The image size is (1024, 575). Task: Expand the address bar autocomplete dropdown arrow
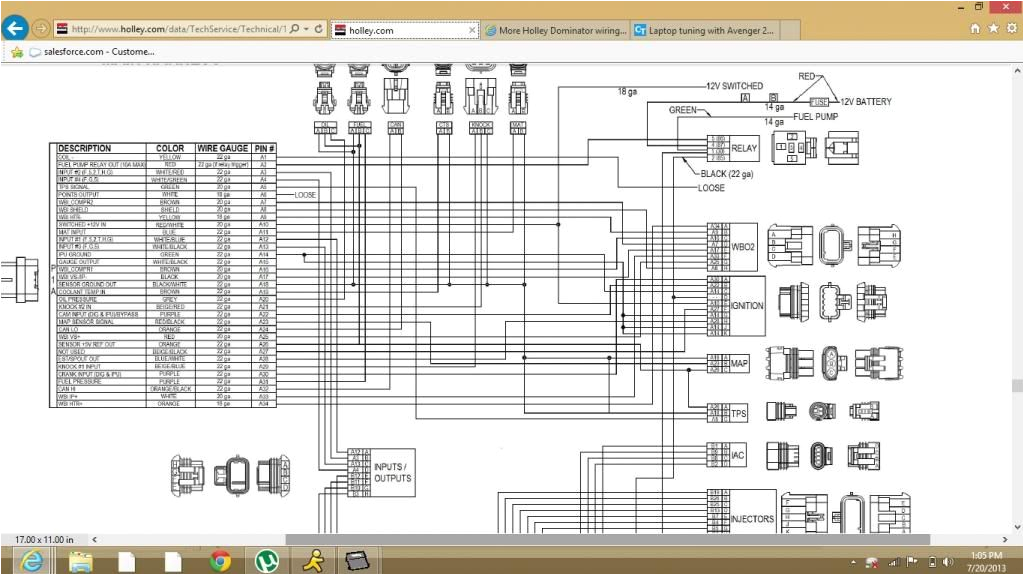(x=306, y=30)
